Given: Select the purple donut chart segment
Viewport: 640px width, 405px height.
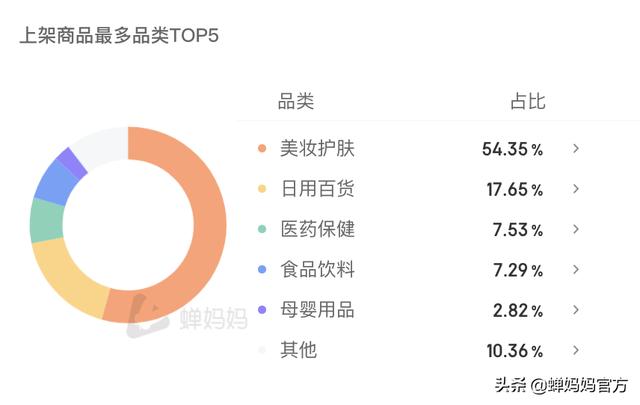Looking at the screenshot, I should coord(72,163).
